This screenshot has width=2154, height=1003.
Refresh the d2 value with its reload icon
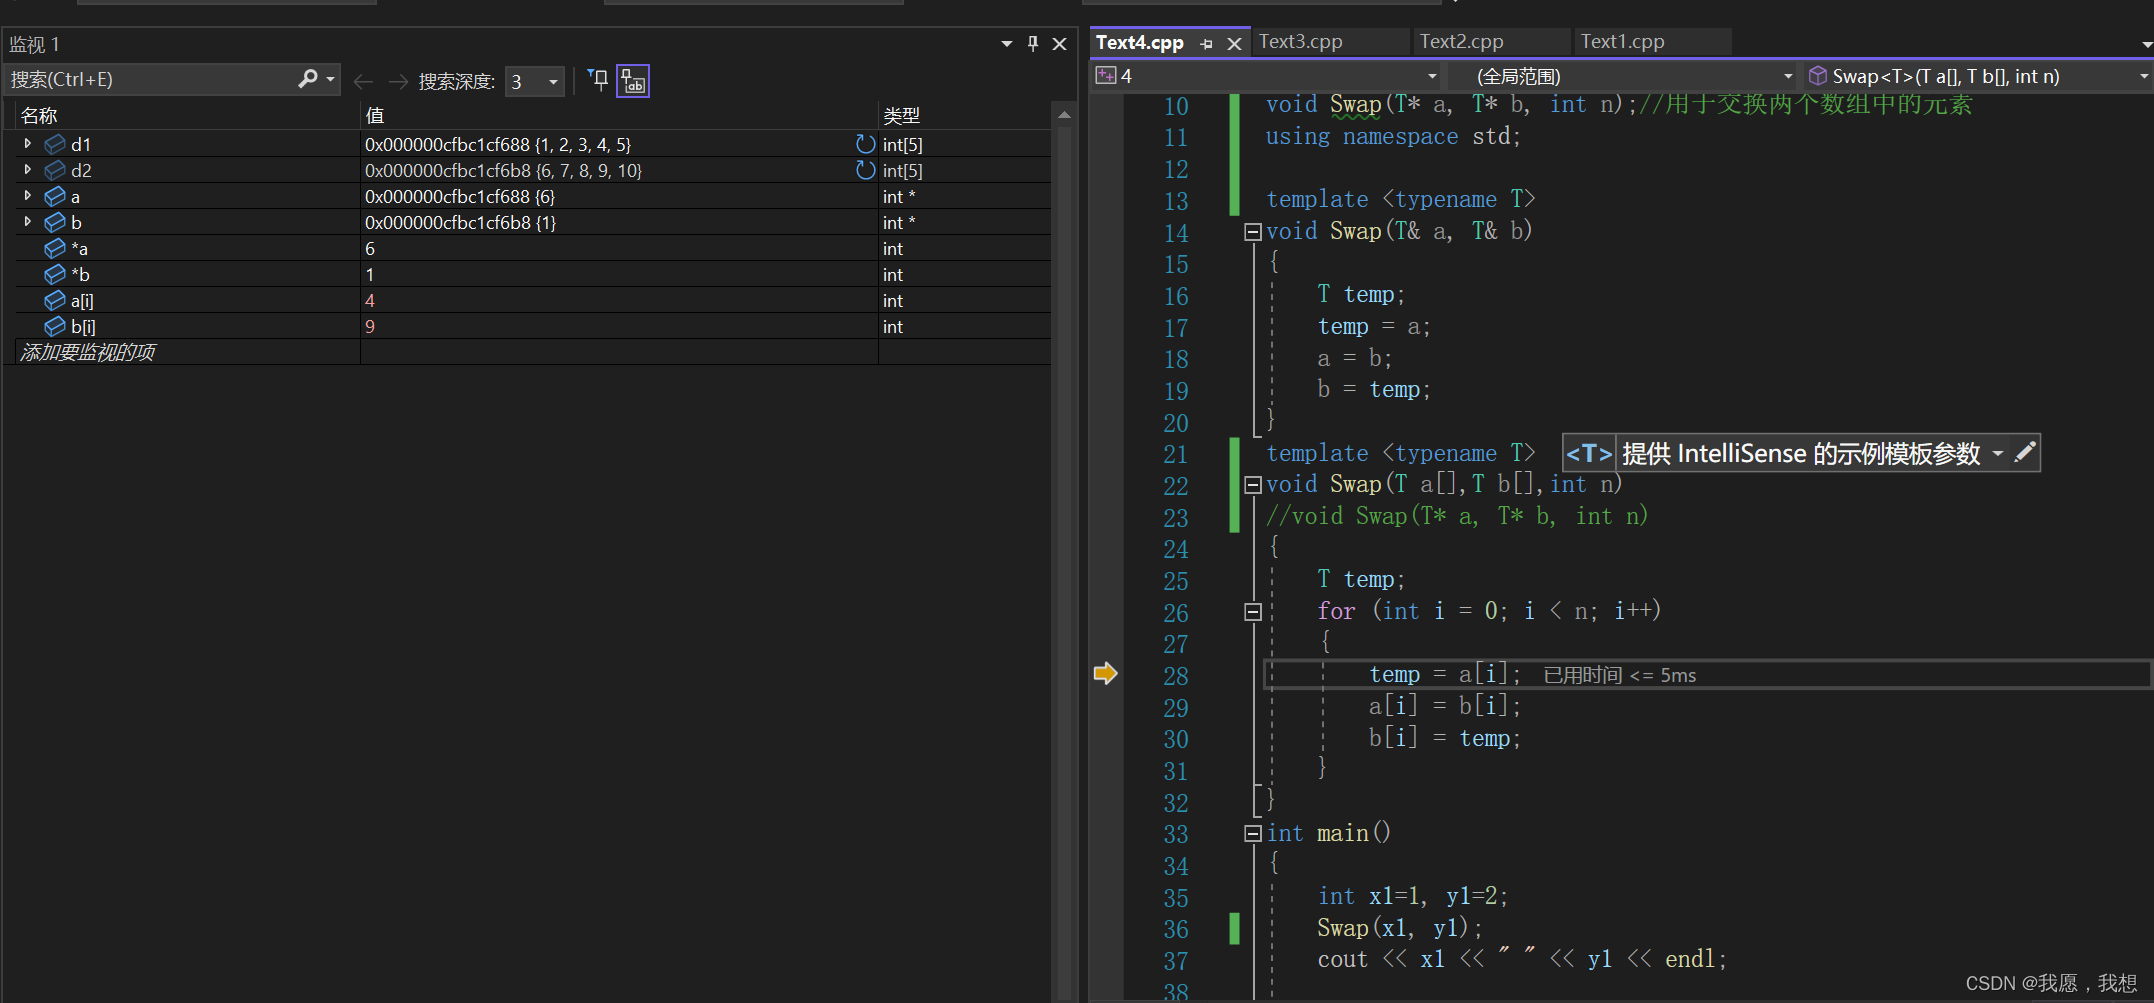coord(865,170)
